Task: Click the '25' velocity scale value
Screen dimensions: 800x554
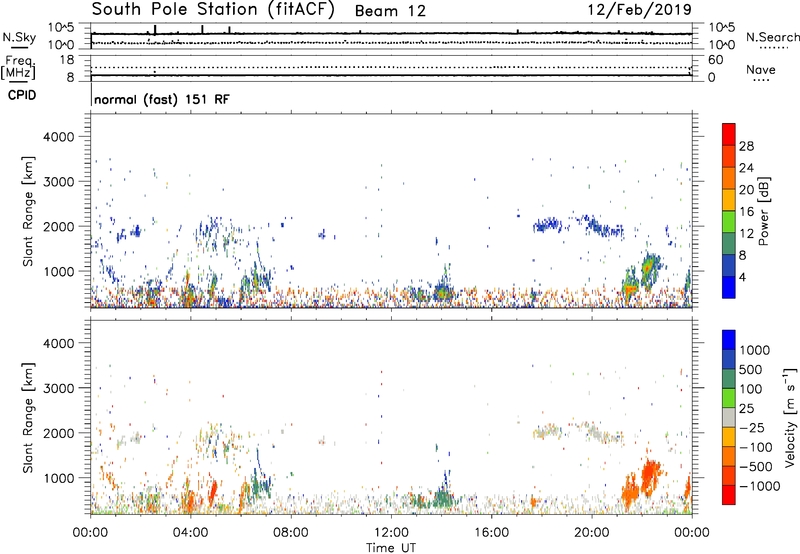Action: (x=746, y=408)
